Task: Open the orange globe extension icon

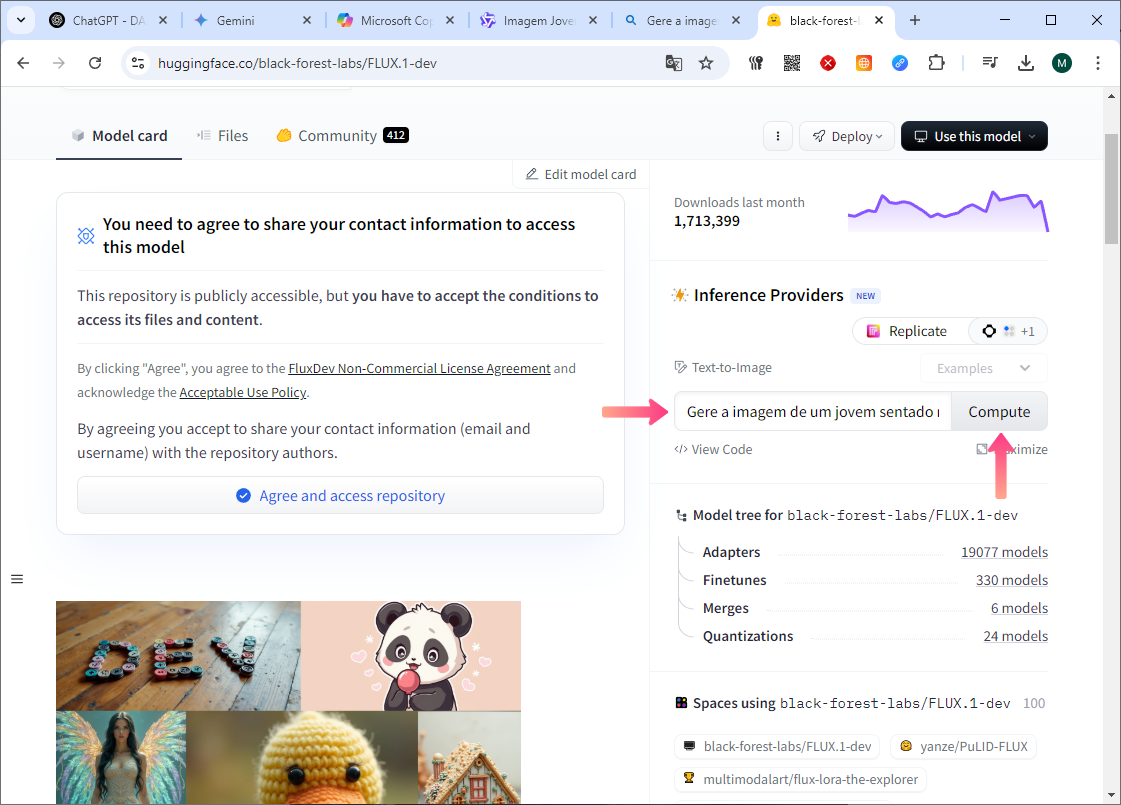Action: tap(864, 63)
